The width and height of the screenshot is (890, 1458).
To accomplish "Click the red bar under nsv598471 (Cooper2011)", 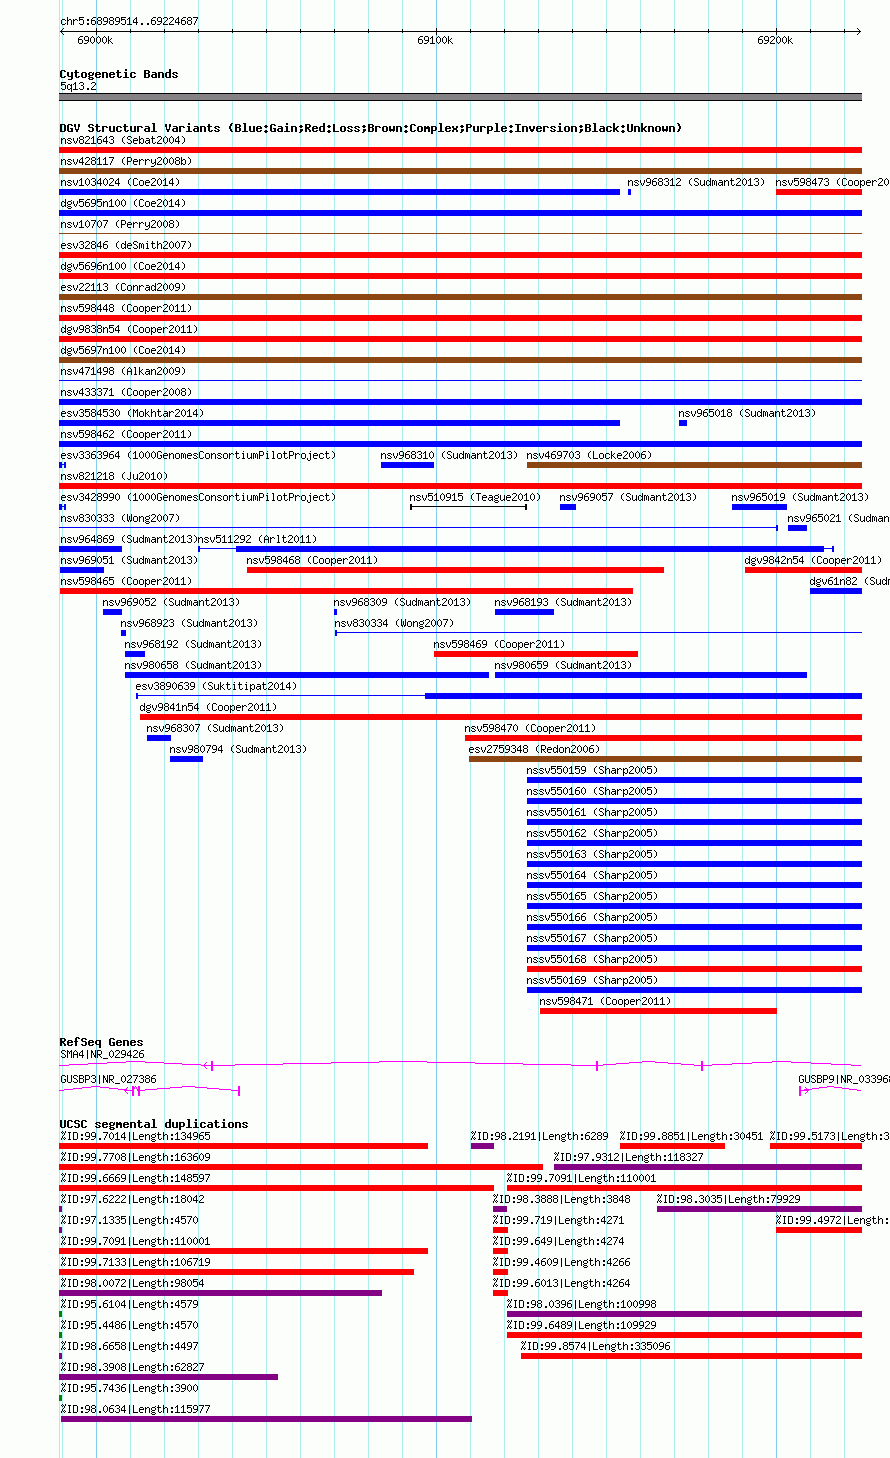I will [x=658, y=1011].
